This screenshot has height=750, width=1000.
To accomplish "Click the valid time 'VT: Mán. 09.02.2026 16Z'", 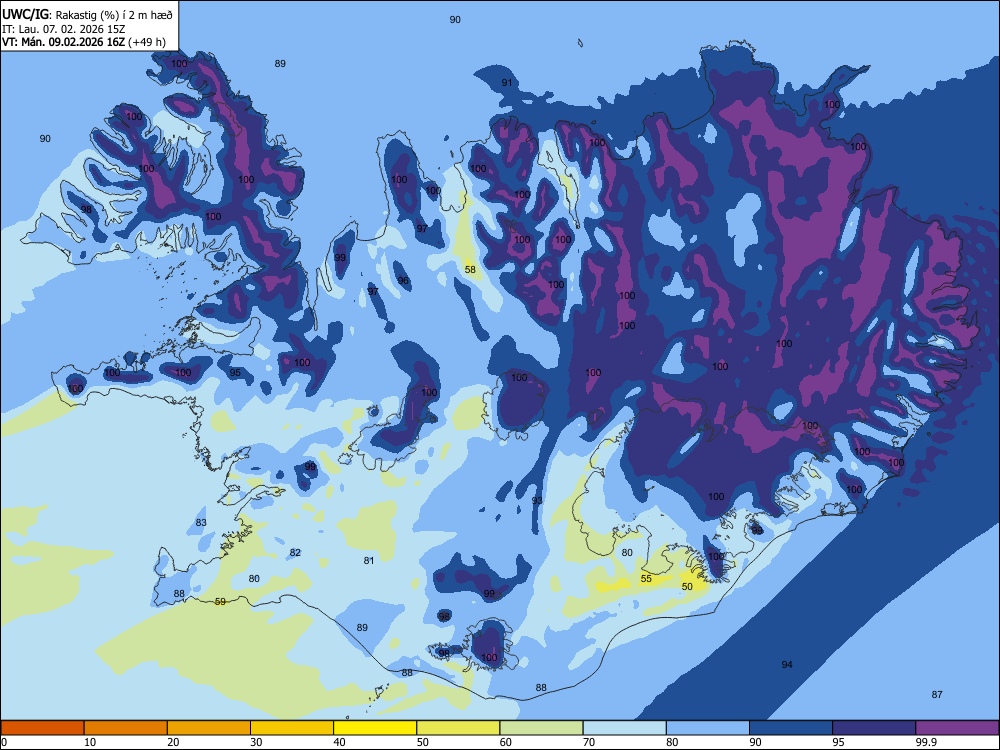I will click(64, 42).
